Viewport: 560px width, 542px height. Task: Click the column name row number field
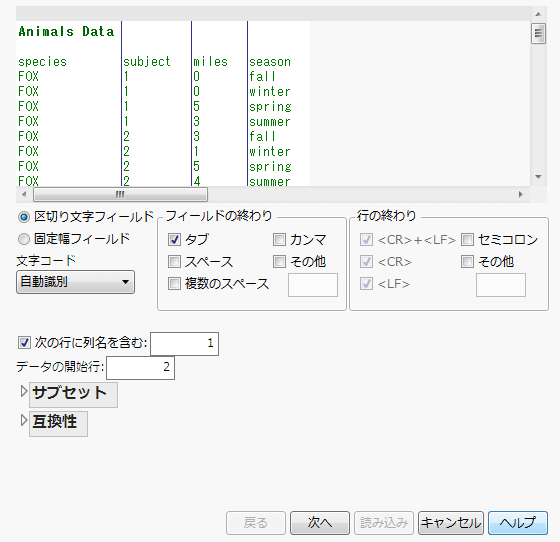(x=184, y=343)
